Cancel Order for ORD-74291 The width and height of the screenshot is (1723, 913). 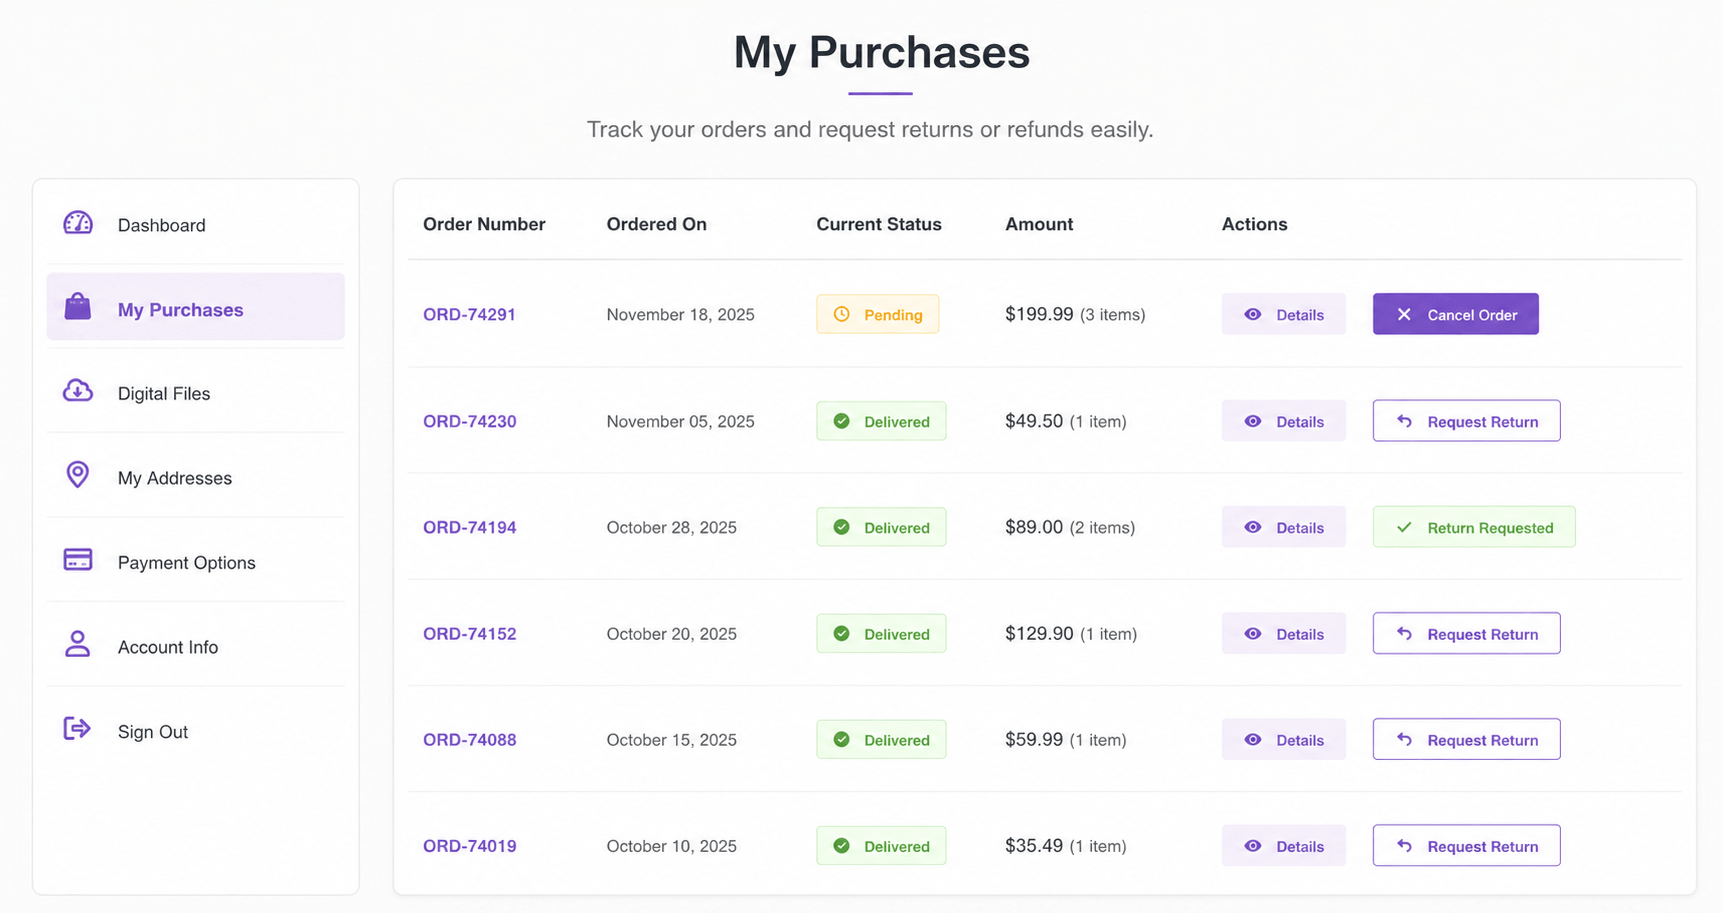(x=1455, y=314)
